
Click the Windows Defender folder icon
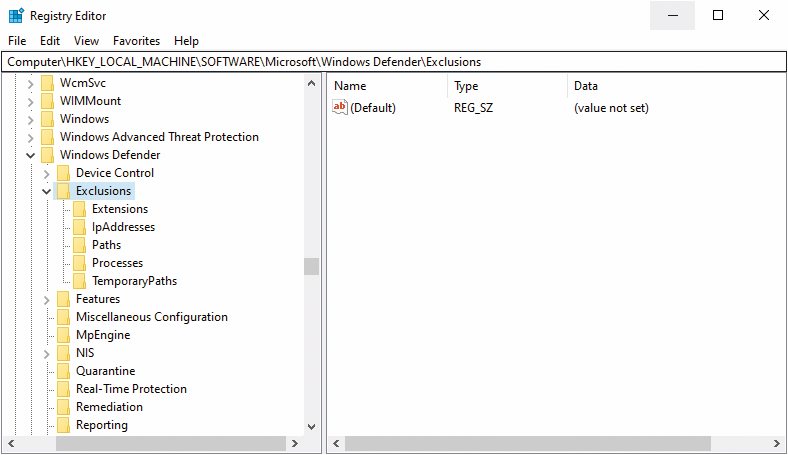[x=47, y=155]
